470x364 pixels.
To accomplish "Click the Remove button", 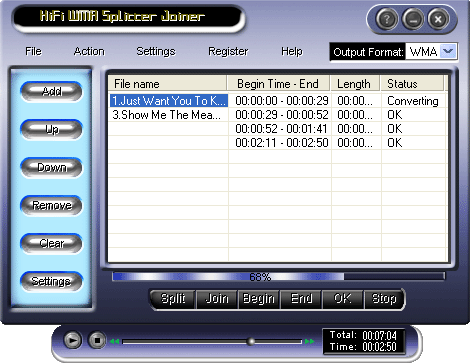I will click(51, 205).
